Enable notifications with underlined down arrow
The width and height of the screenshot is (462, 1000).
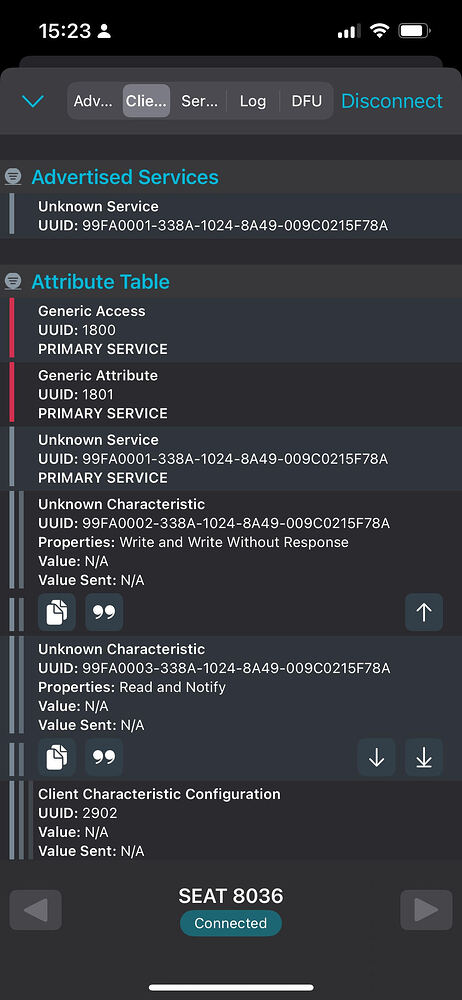pyautogui.click(x=424, y=757)
